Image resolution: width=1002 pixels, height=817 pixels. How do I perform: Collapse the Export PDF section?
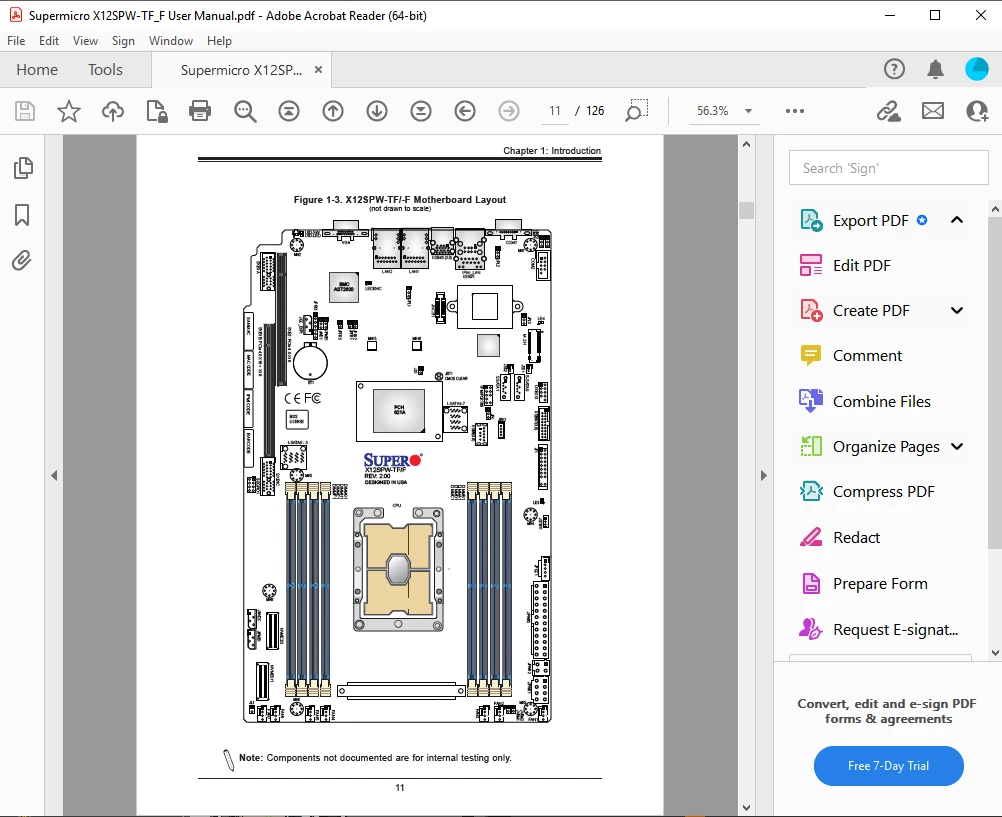tap(957, 220)
